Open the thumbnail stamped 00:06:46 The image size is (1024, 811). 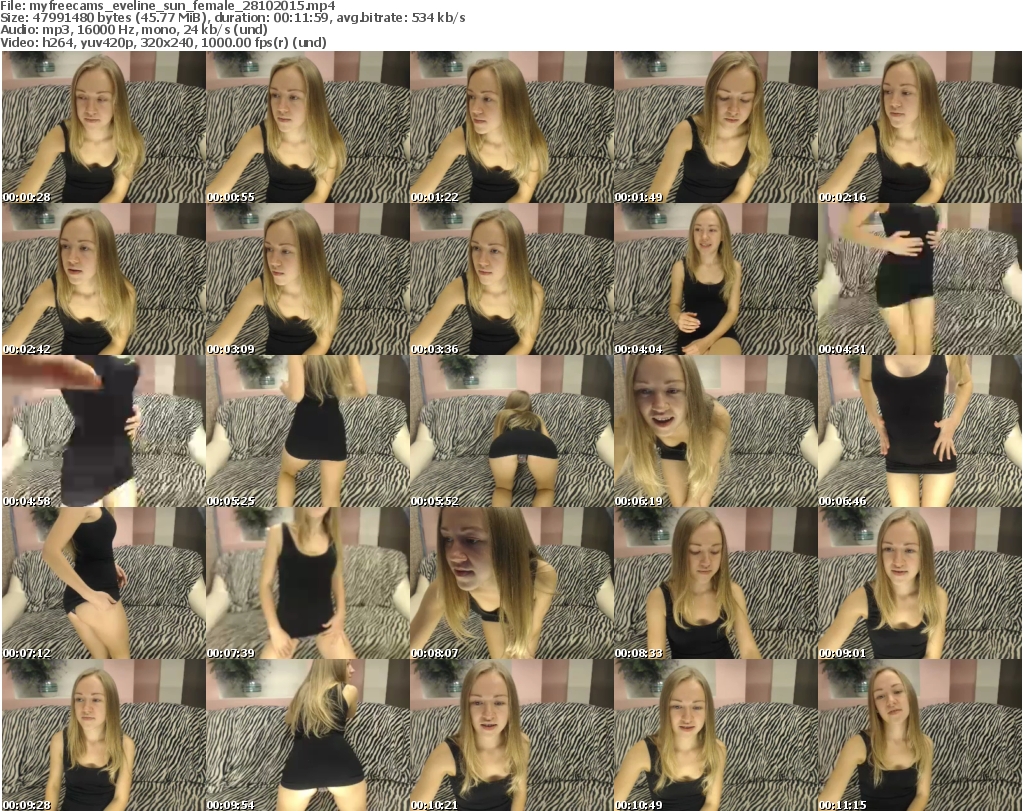920,431
